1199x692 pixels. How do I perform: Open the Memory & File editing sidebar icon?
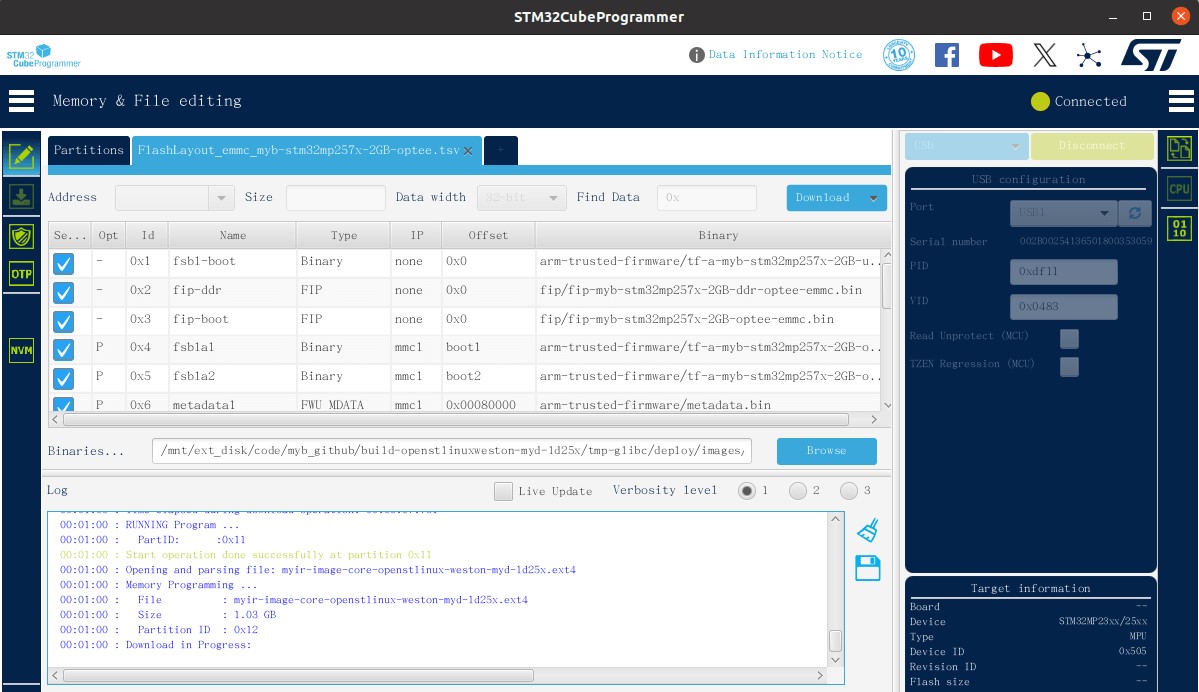pos(21,156)
